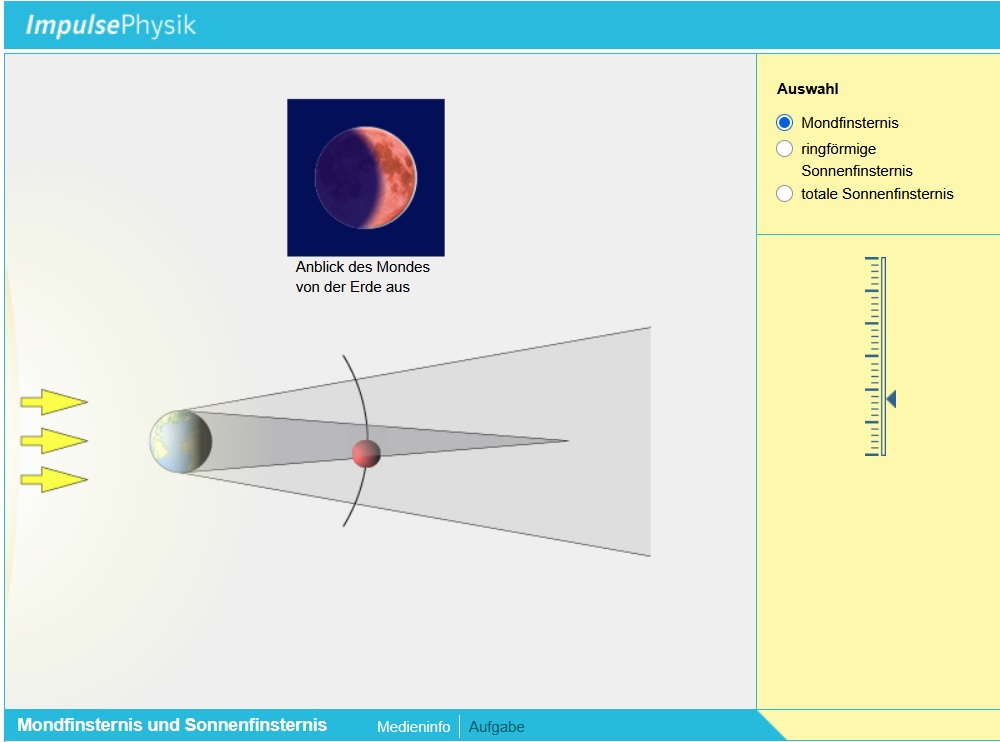Click the 'Sonnenfinsternis' second-line label
The width and height of the screenshot is (1000, 742).
[857, 171]
